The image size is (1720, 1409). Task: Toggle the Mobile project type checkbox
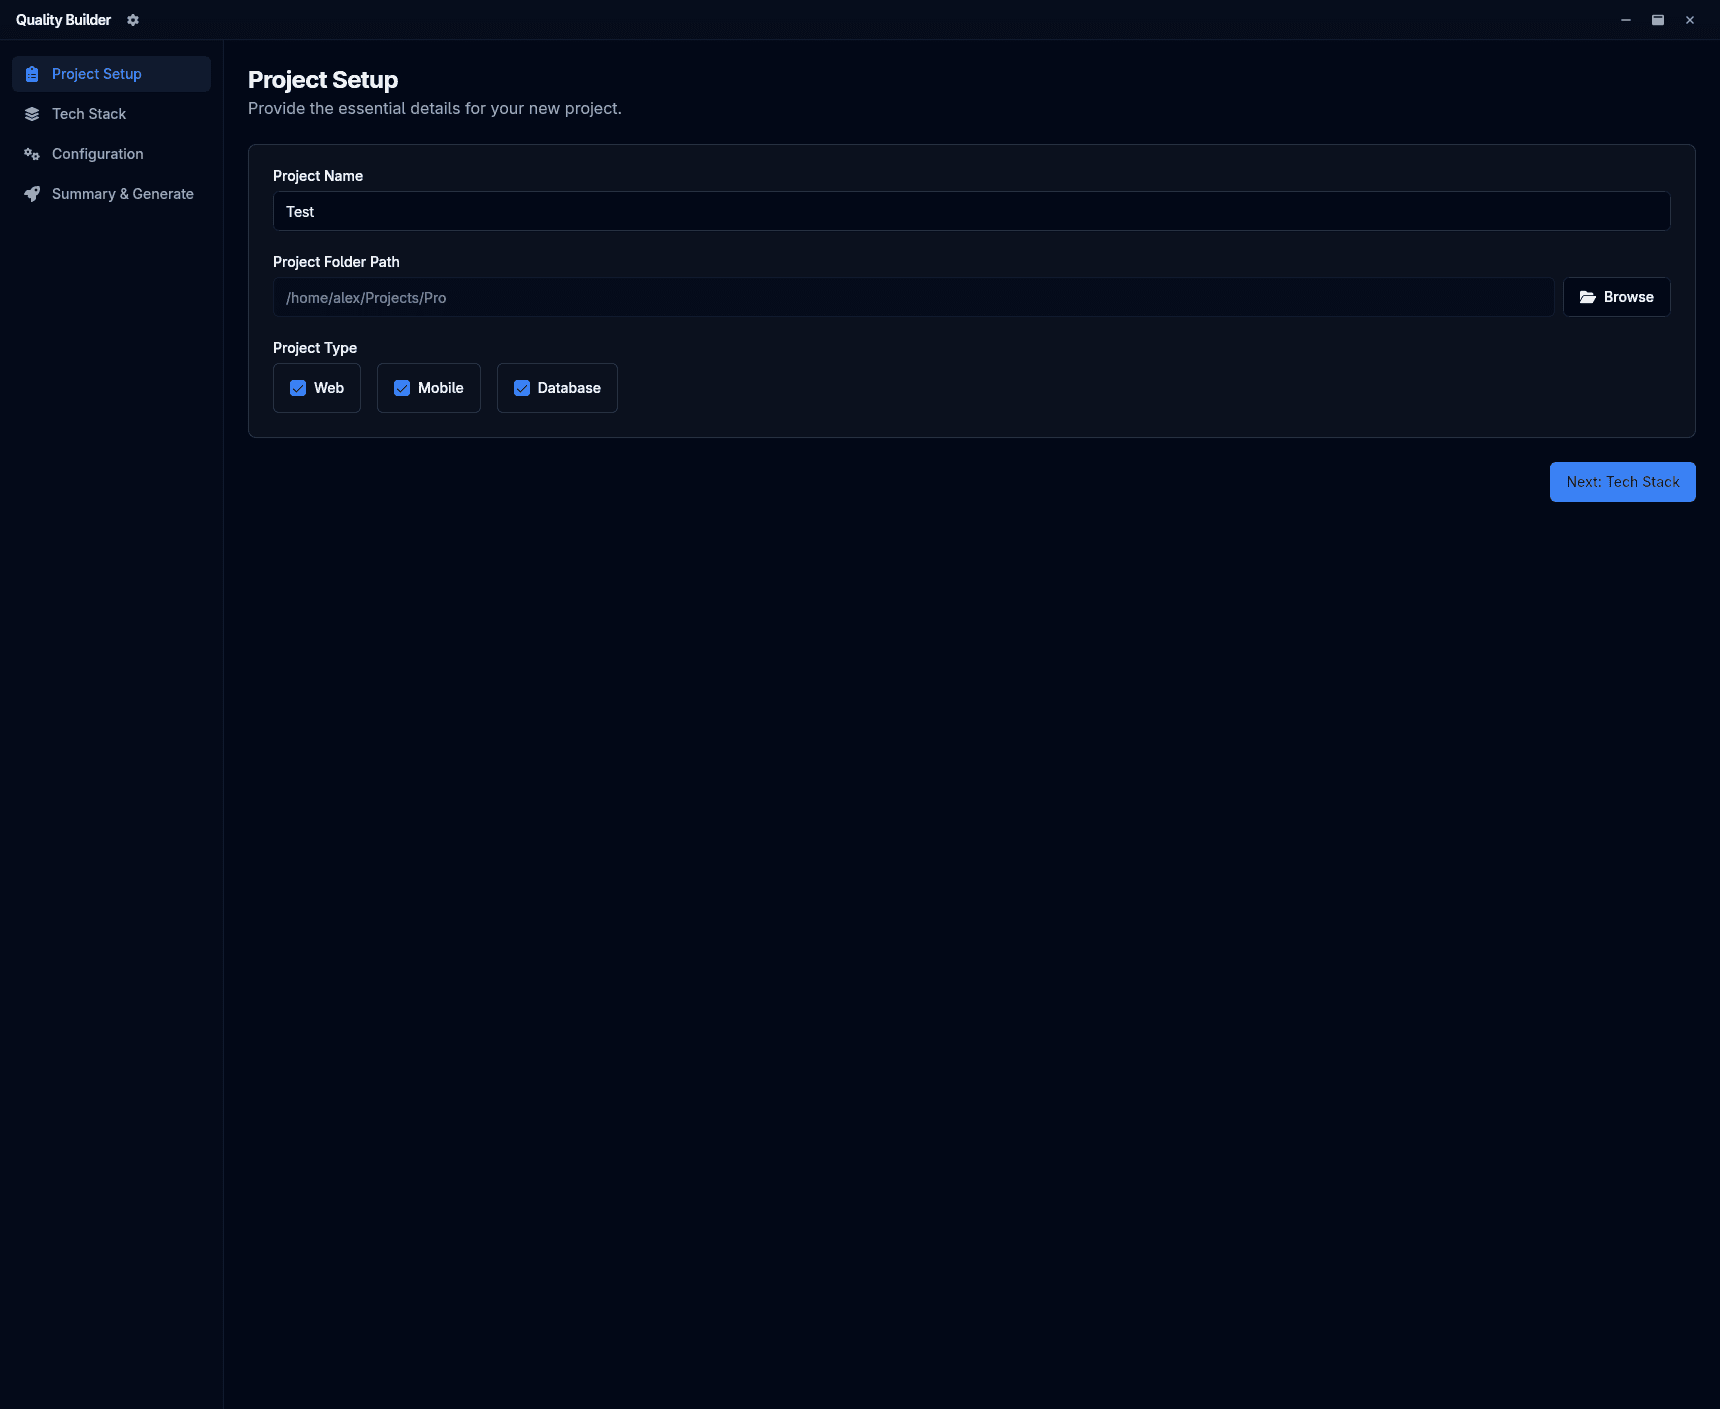[x=402, y=388]
